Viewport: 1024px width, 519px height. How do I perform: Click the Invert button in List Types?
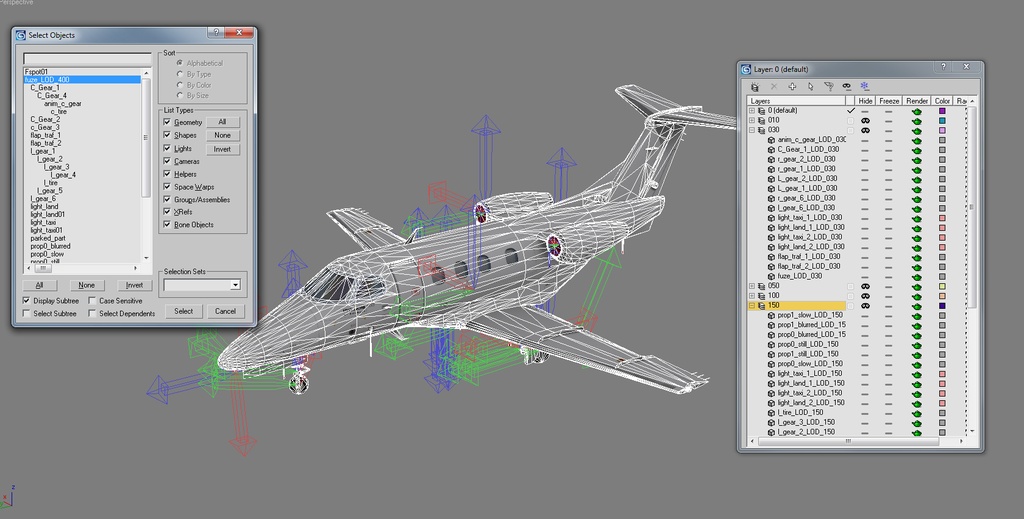222,149
